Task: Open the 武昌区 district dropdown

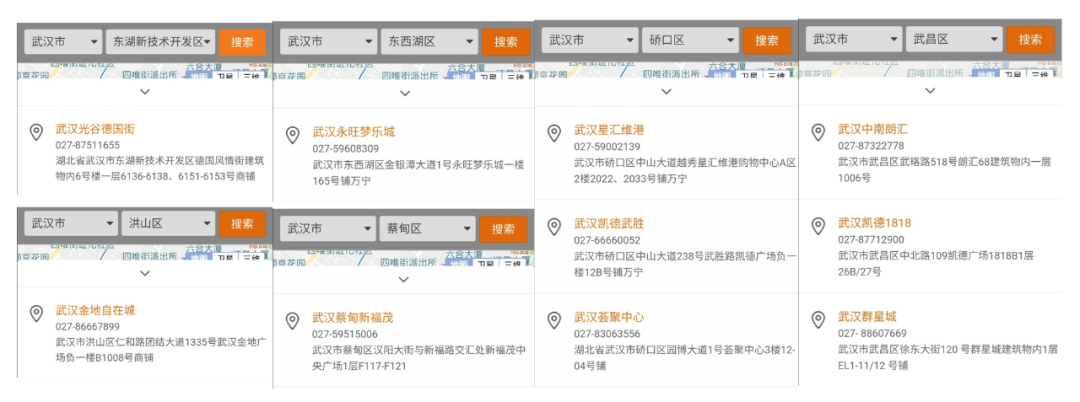Action: 953,39
